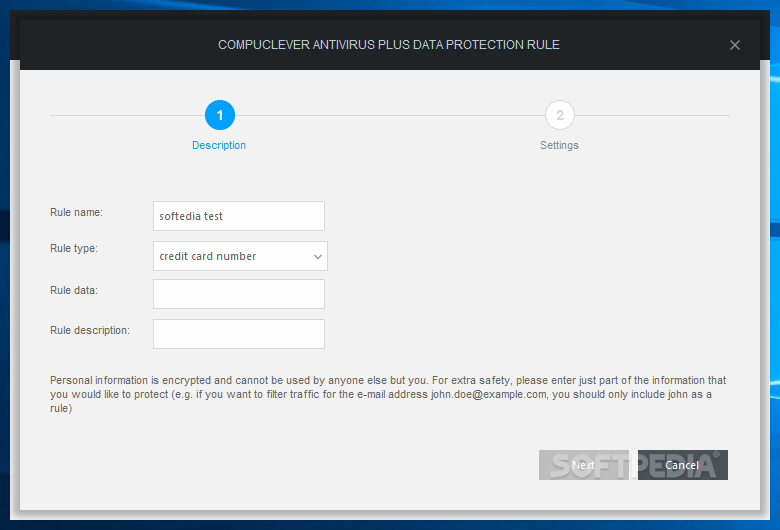Click the 'Rule name:' label

tap(76, 212)
